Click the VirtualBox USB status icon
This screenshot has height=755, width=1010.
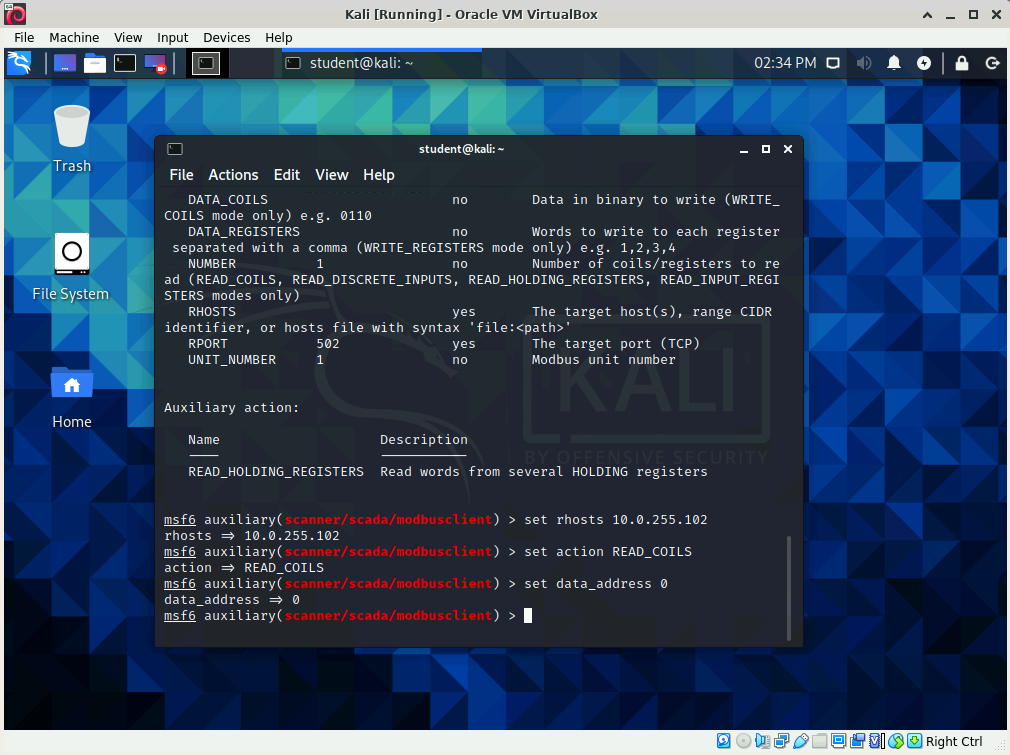(x=801, y=741)
